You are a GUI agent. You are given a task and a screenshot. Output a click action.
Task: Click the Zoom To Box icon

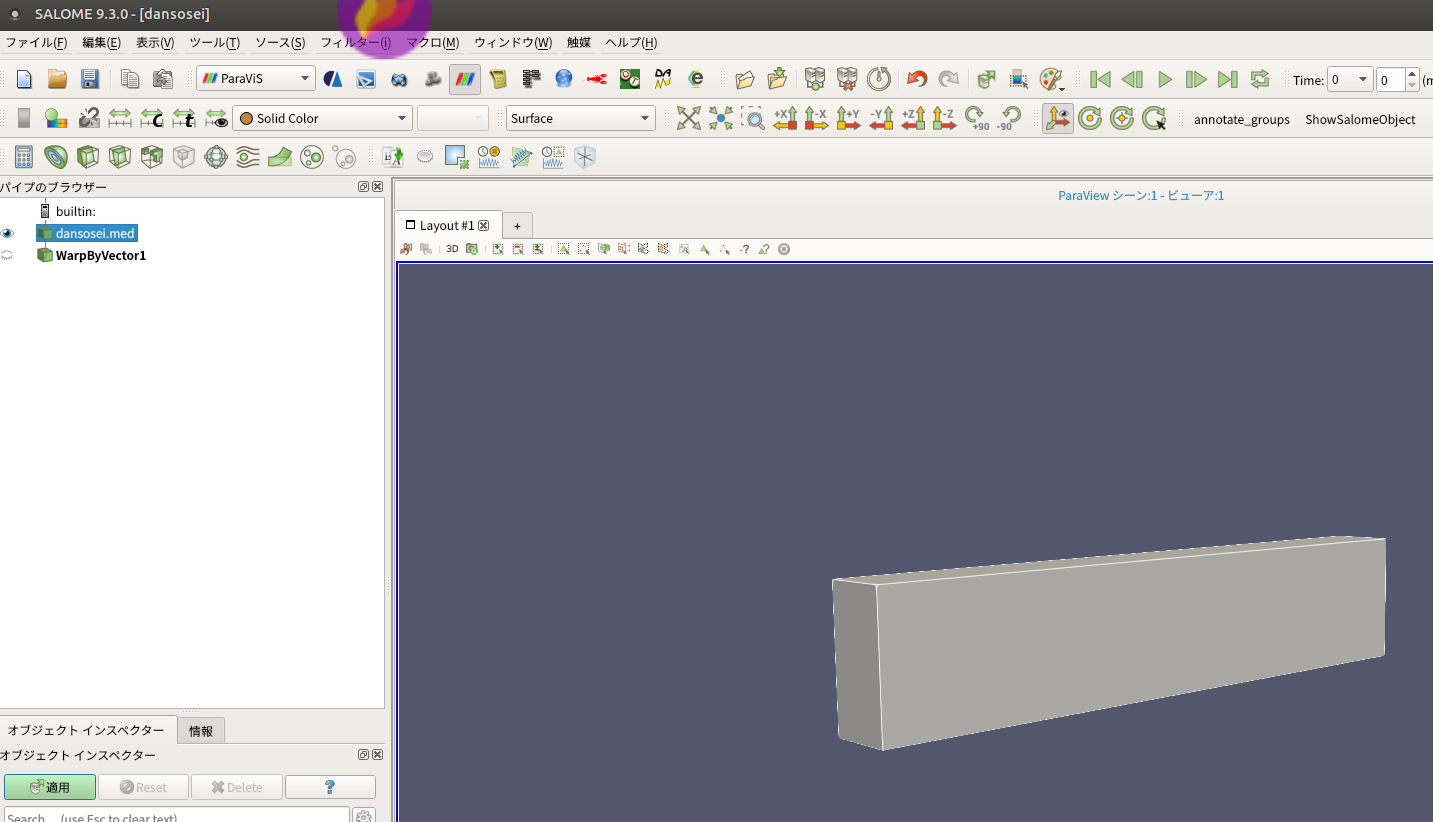coord(753,118)
